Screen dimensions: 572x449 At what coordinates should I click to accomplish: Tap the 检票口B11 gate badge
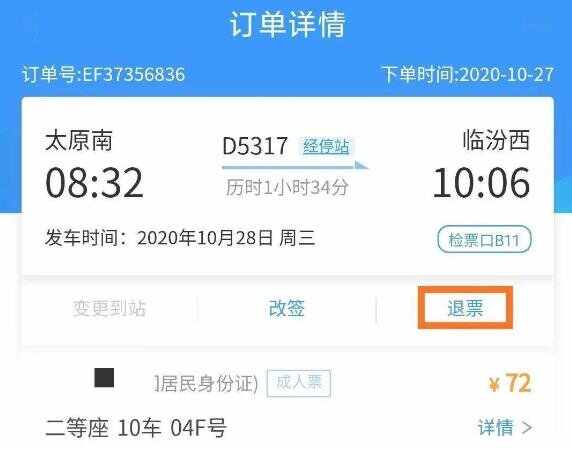click(484, 240)
